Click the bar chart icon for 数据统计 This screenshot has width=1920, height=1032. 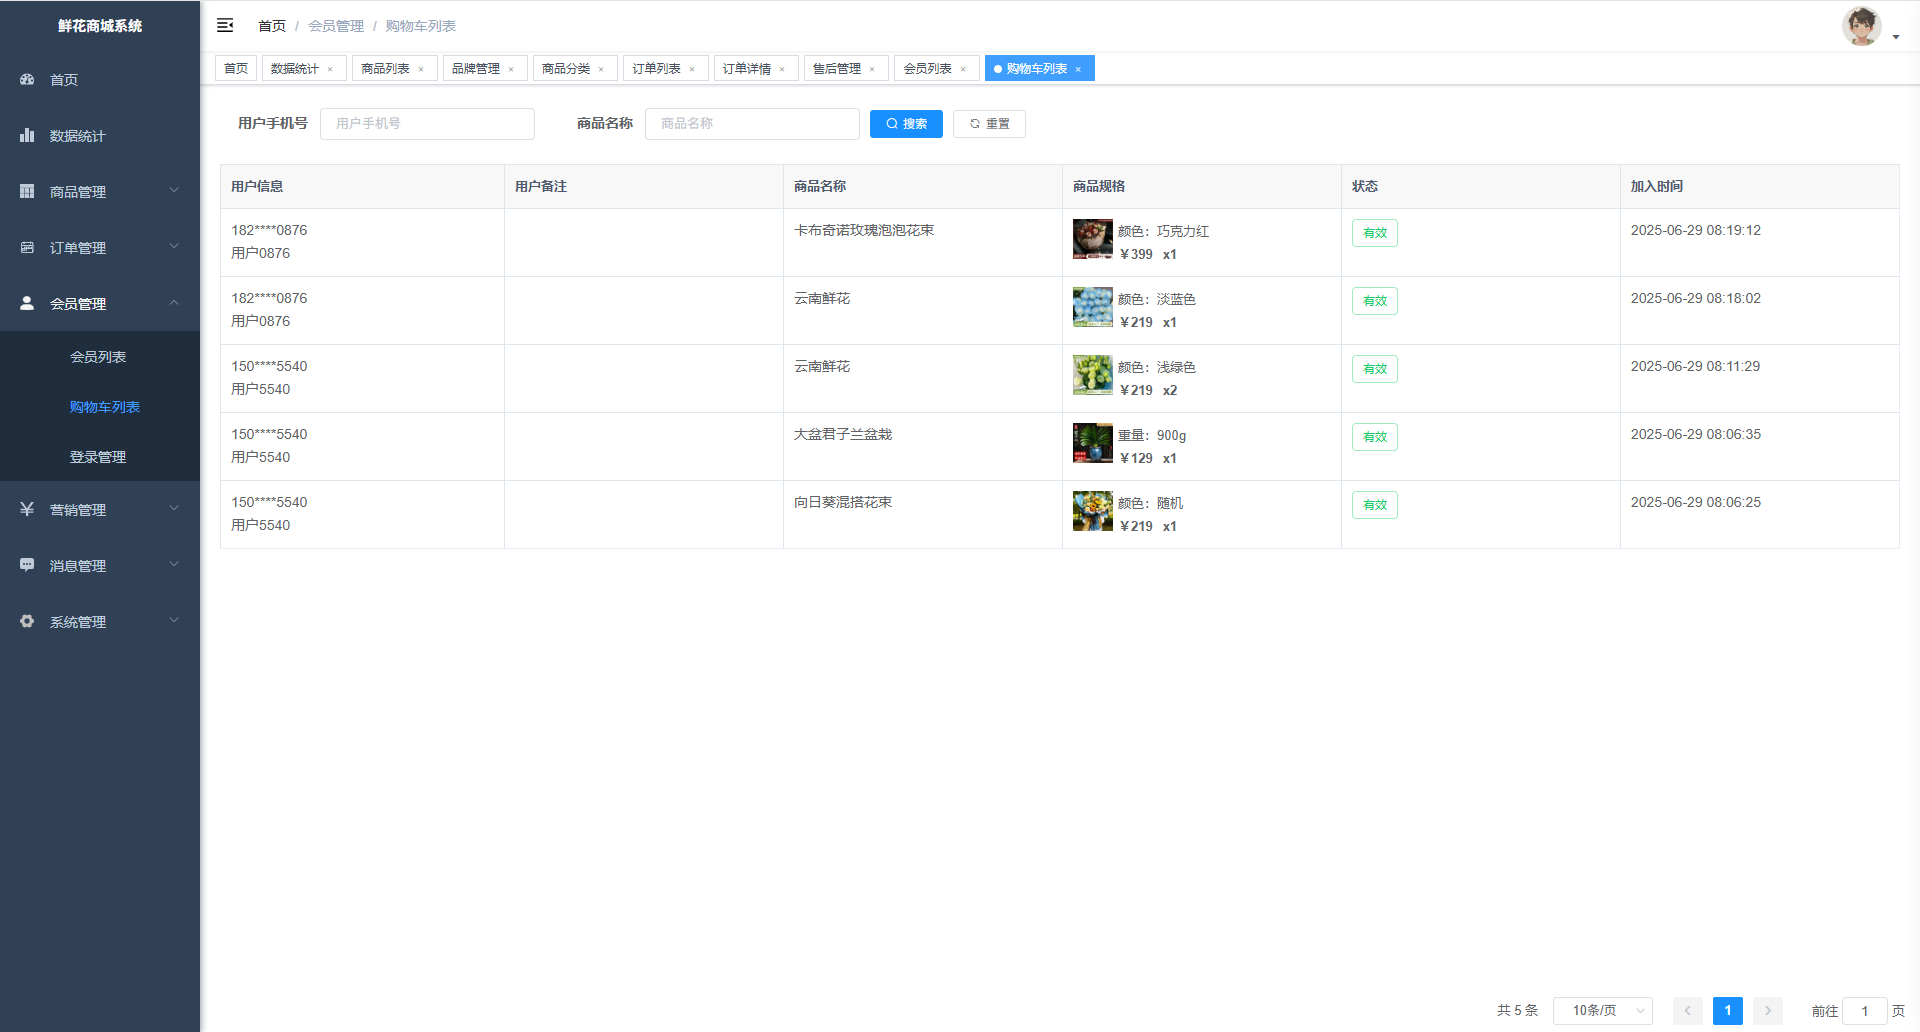coord(27,135)
